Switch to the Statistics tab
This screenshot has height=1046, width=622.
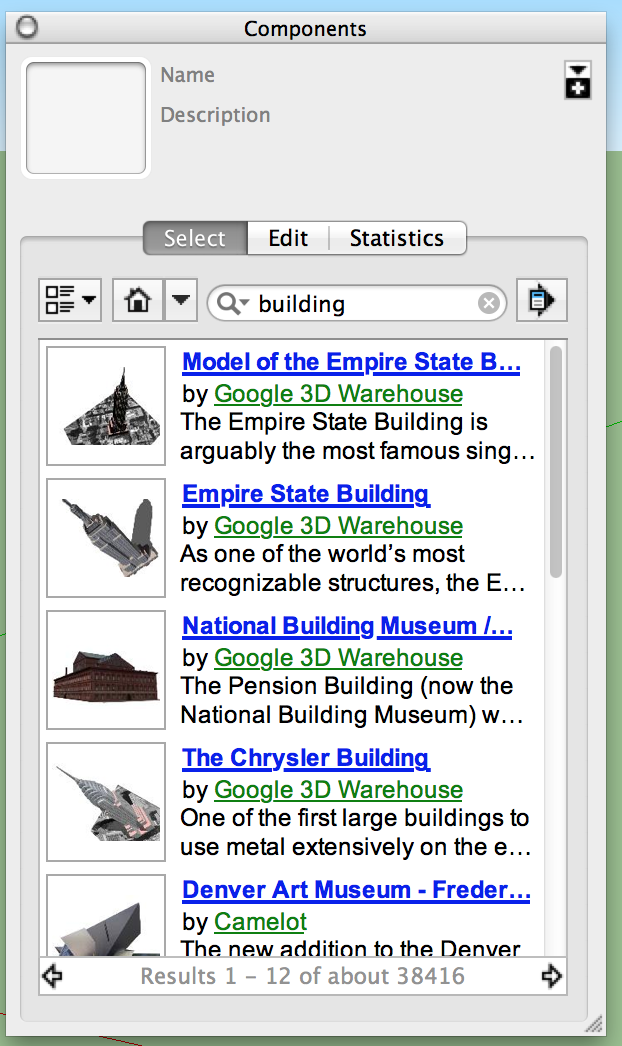(397, 238)
